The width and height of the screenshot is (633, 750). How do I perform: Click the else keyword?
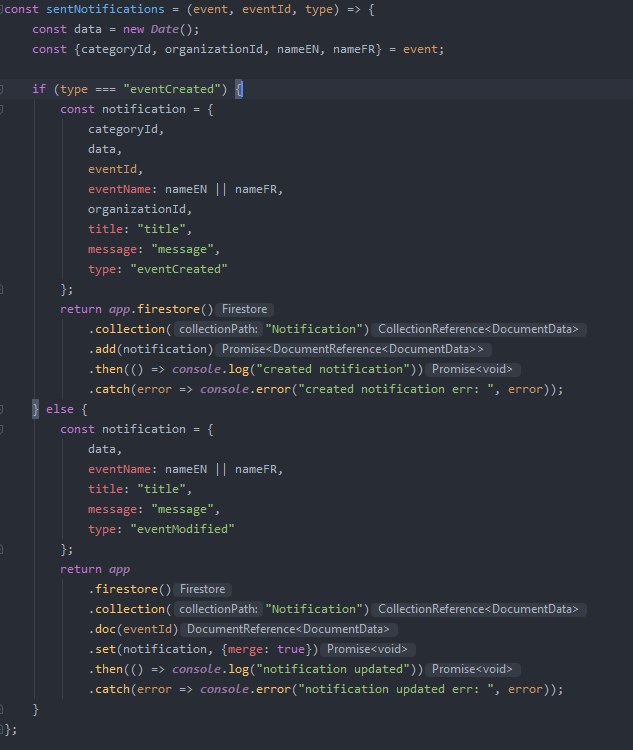click(59, 409)
